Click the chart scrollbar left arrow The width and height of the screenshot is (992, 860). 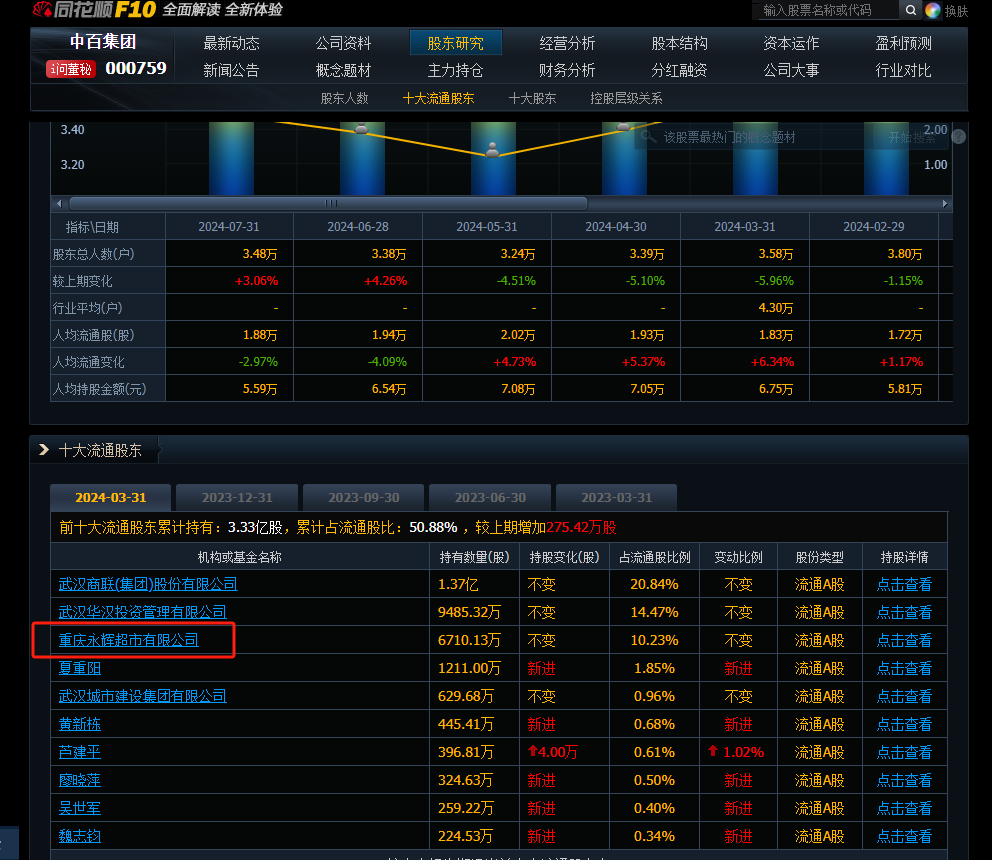(x=59, y=204)
